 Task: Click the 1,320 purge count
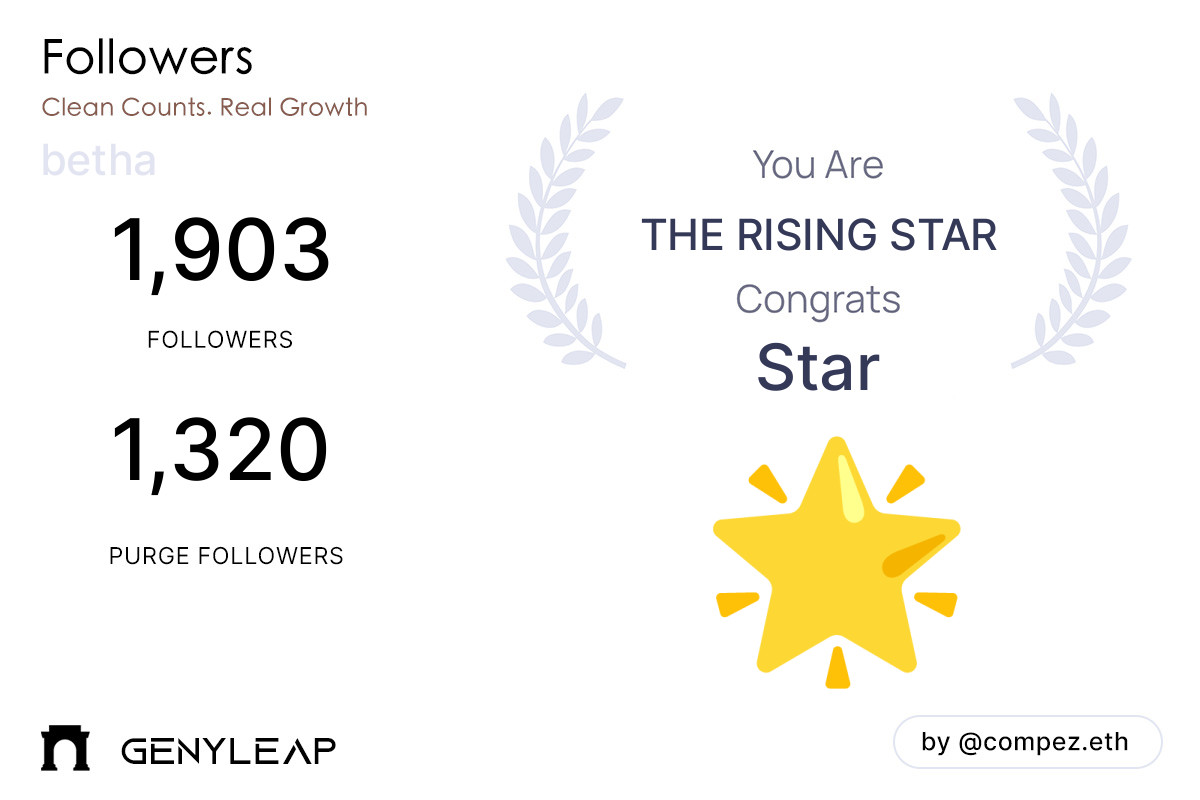220,450
